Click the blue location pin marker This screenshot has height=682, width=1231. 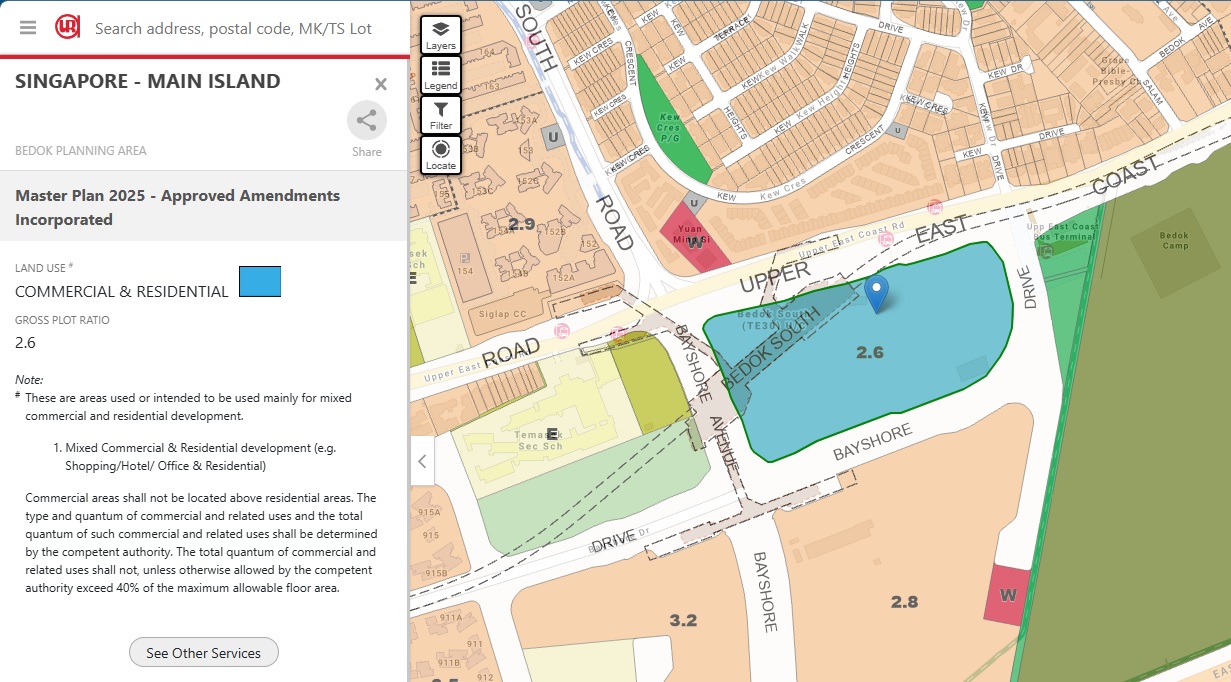(876, 293)
